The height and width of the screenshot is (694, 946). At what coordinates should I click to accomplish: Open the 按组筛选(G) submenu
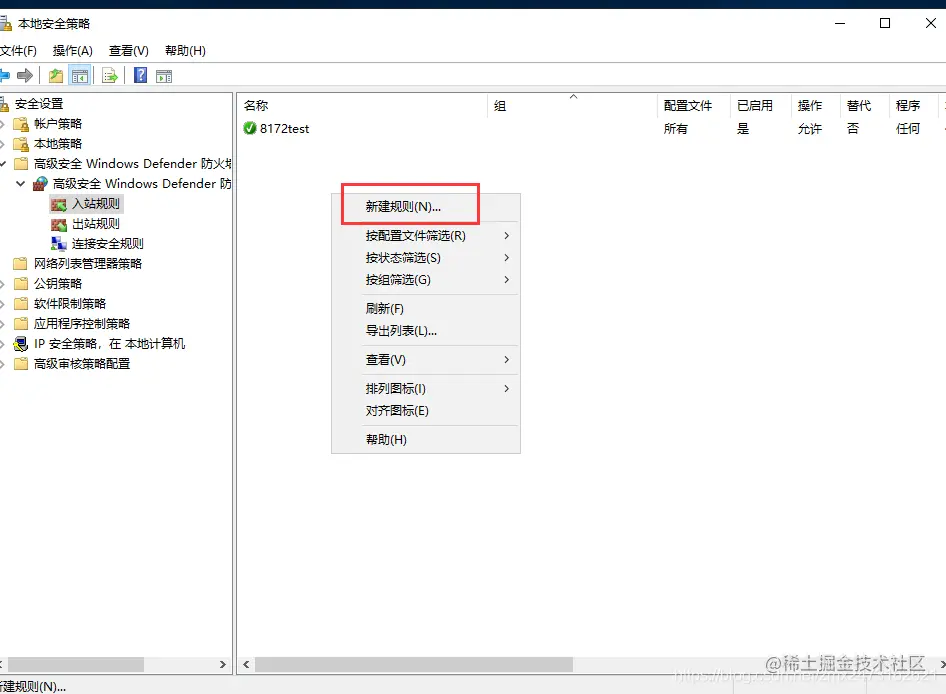click(425, 280)
